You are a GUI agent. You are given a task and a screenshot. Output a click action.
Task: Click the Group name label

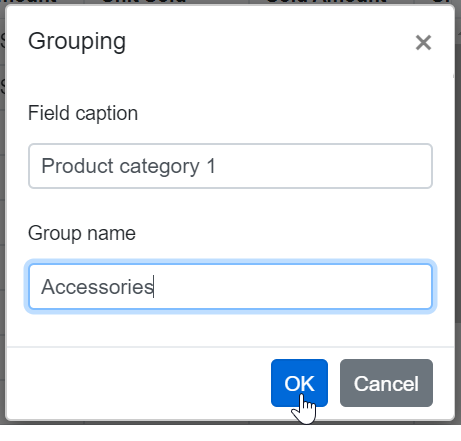82,233
